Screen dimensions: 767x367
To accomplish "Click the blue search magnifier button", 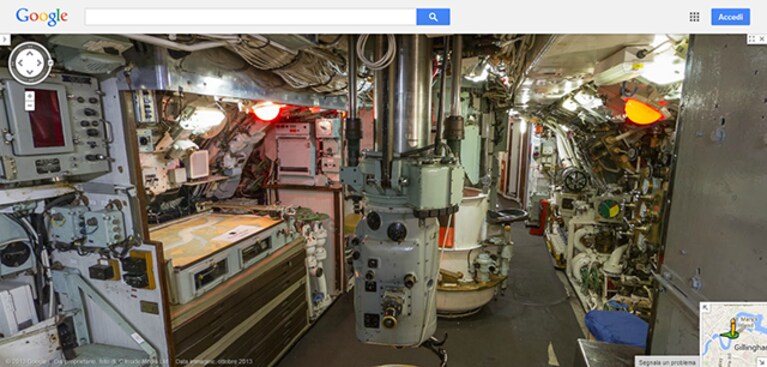I will click(x=433, y=17).
